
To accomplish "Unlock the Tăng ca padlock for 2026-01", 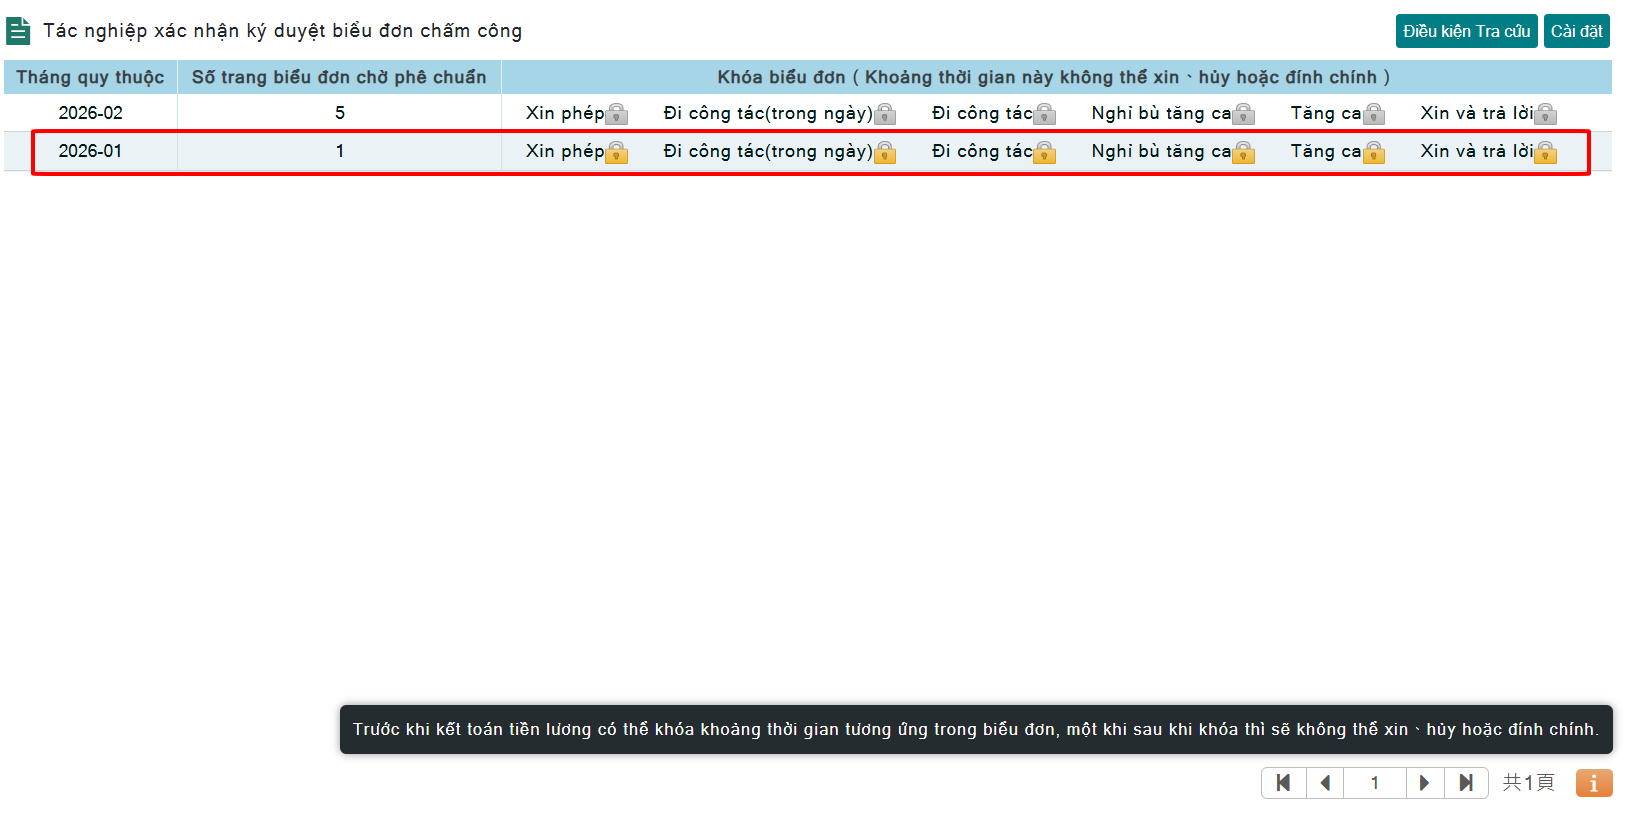I will click(x=1374, y=152).
